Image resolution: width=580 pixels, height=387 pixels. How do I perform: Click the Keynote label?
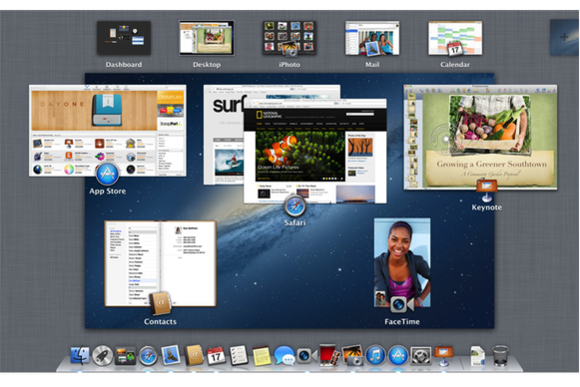(x=486, y=207)
